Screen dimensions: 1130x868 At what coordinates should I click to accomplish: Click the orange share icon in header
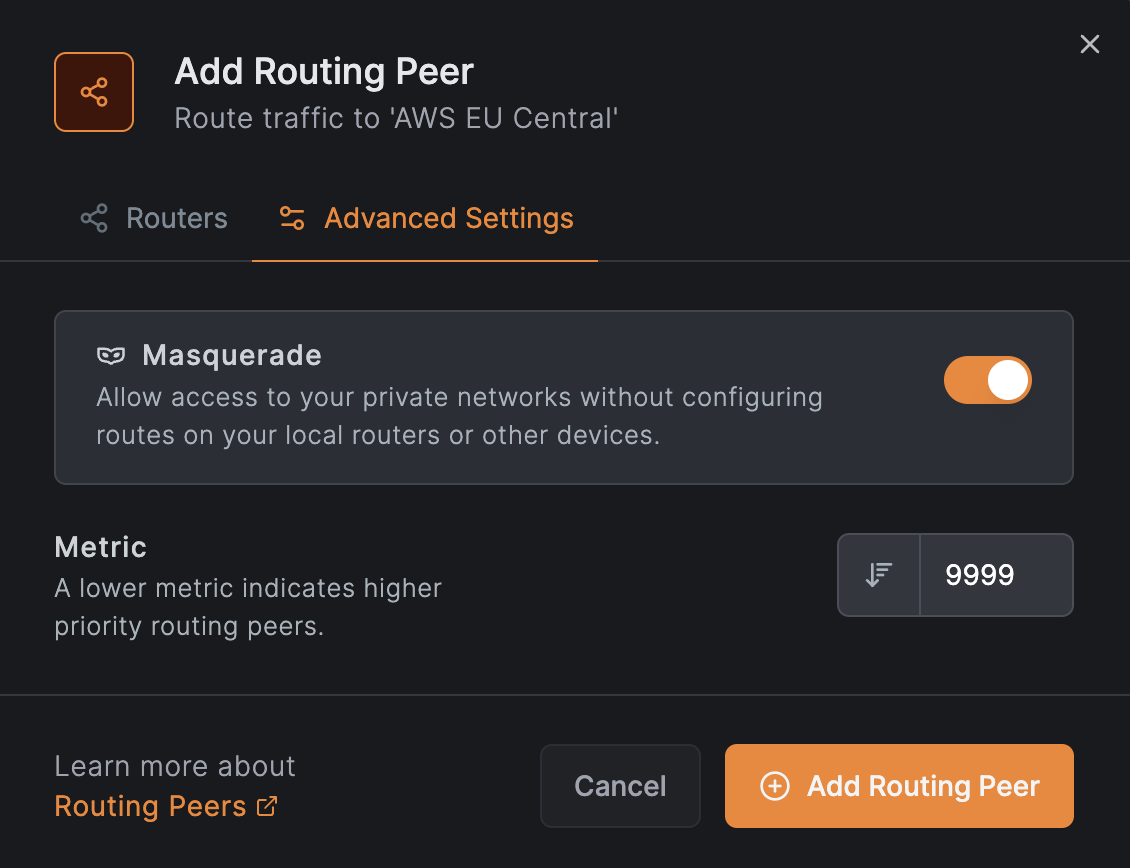click(x=94, y=92)
